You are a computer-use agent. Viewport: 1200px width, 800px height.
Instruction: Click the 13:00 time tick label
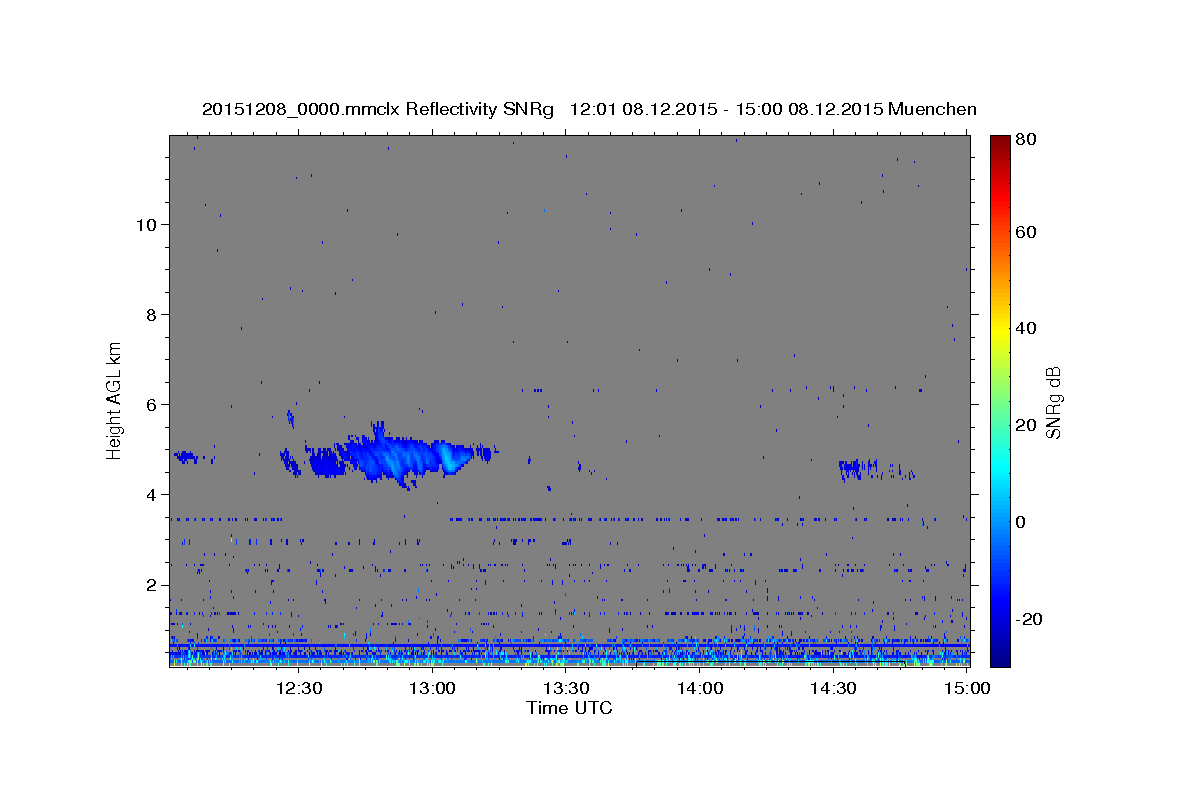(x=433, y=688)
